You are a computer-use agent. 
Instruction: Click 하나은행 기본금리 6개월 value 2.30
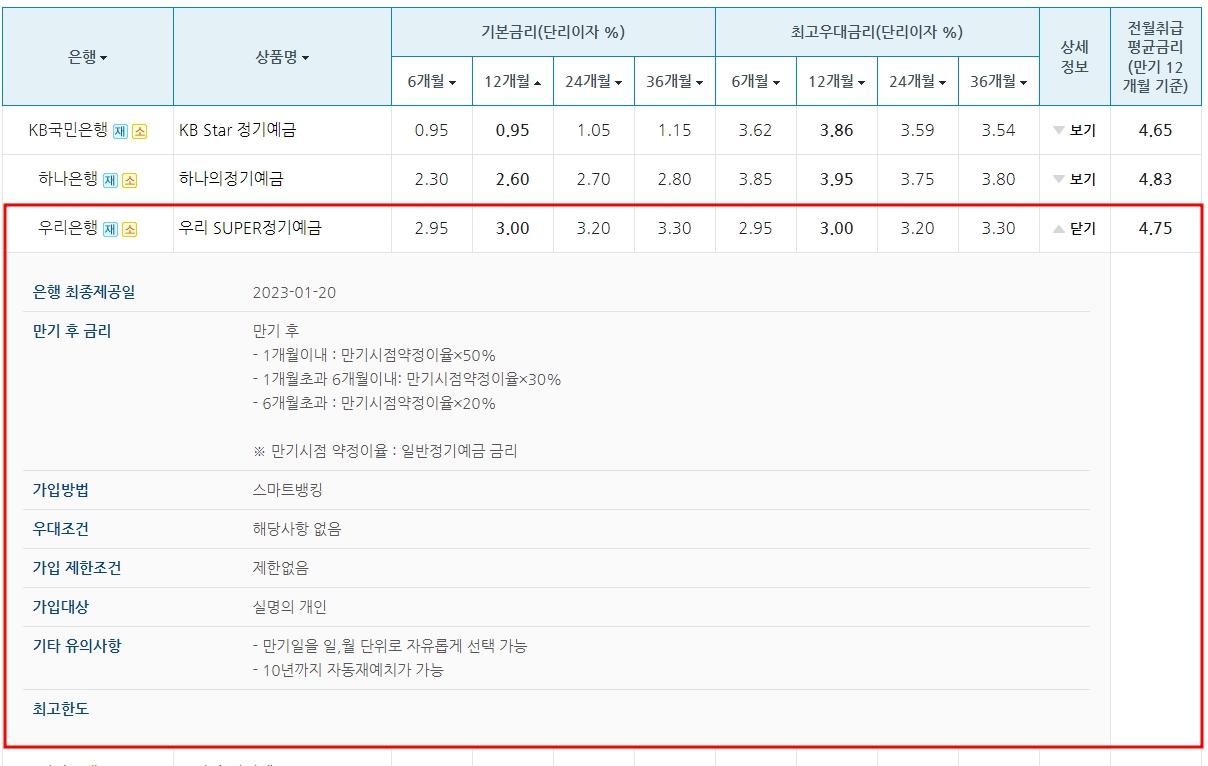[x=432, y=180]
